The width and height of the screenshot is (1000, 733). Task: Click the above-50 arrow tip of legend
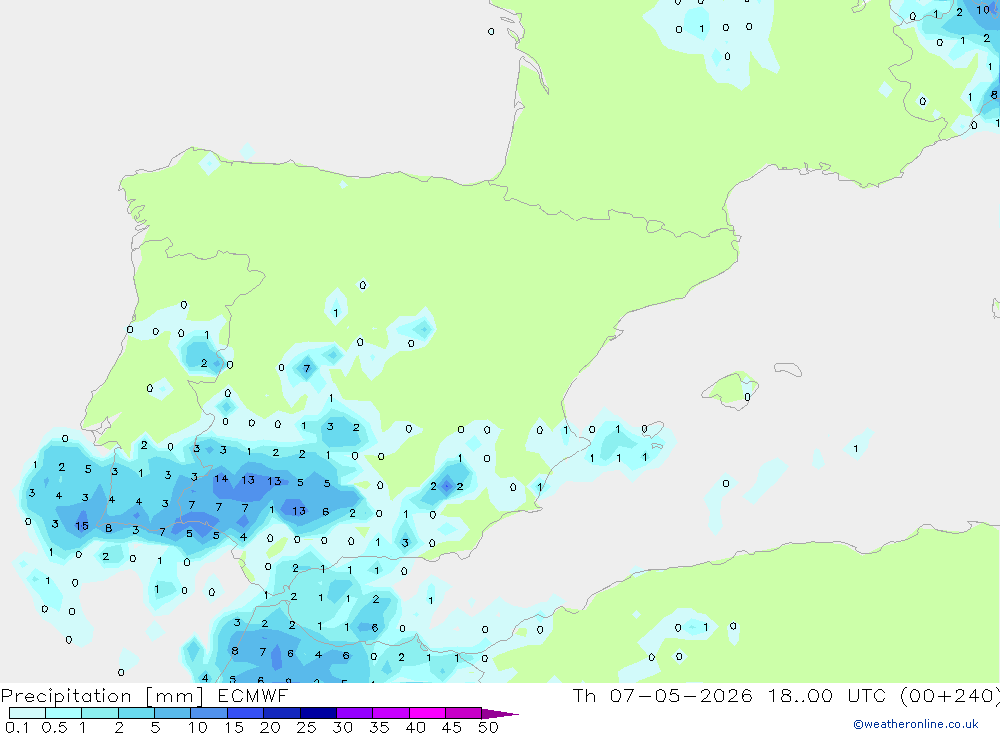click(x=499, y=713)
